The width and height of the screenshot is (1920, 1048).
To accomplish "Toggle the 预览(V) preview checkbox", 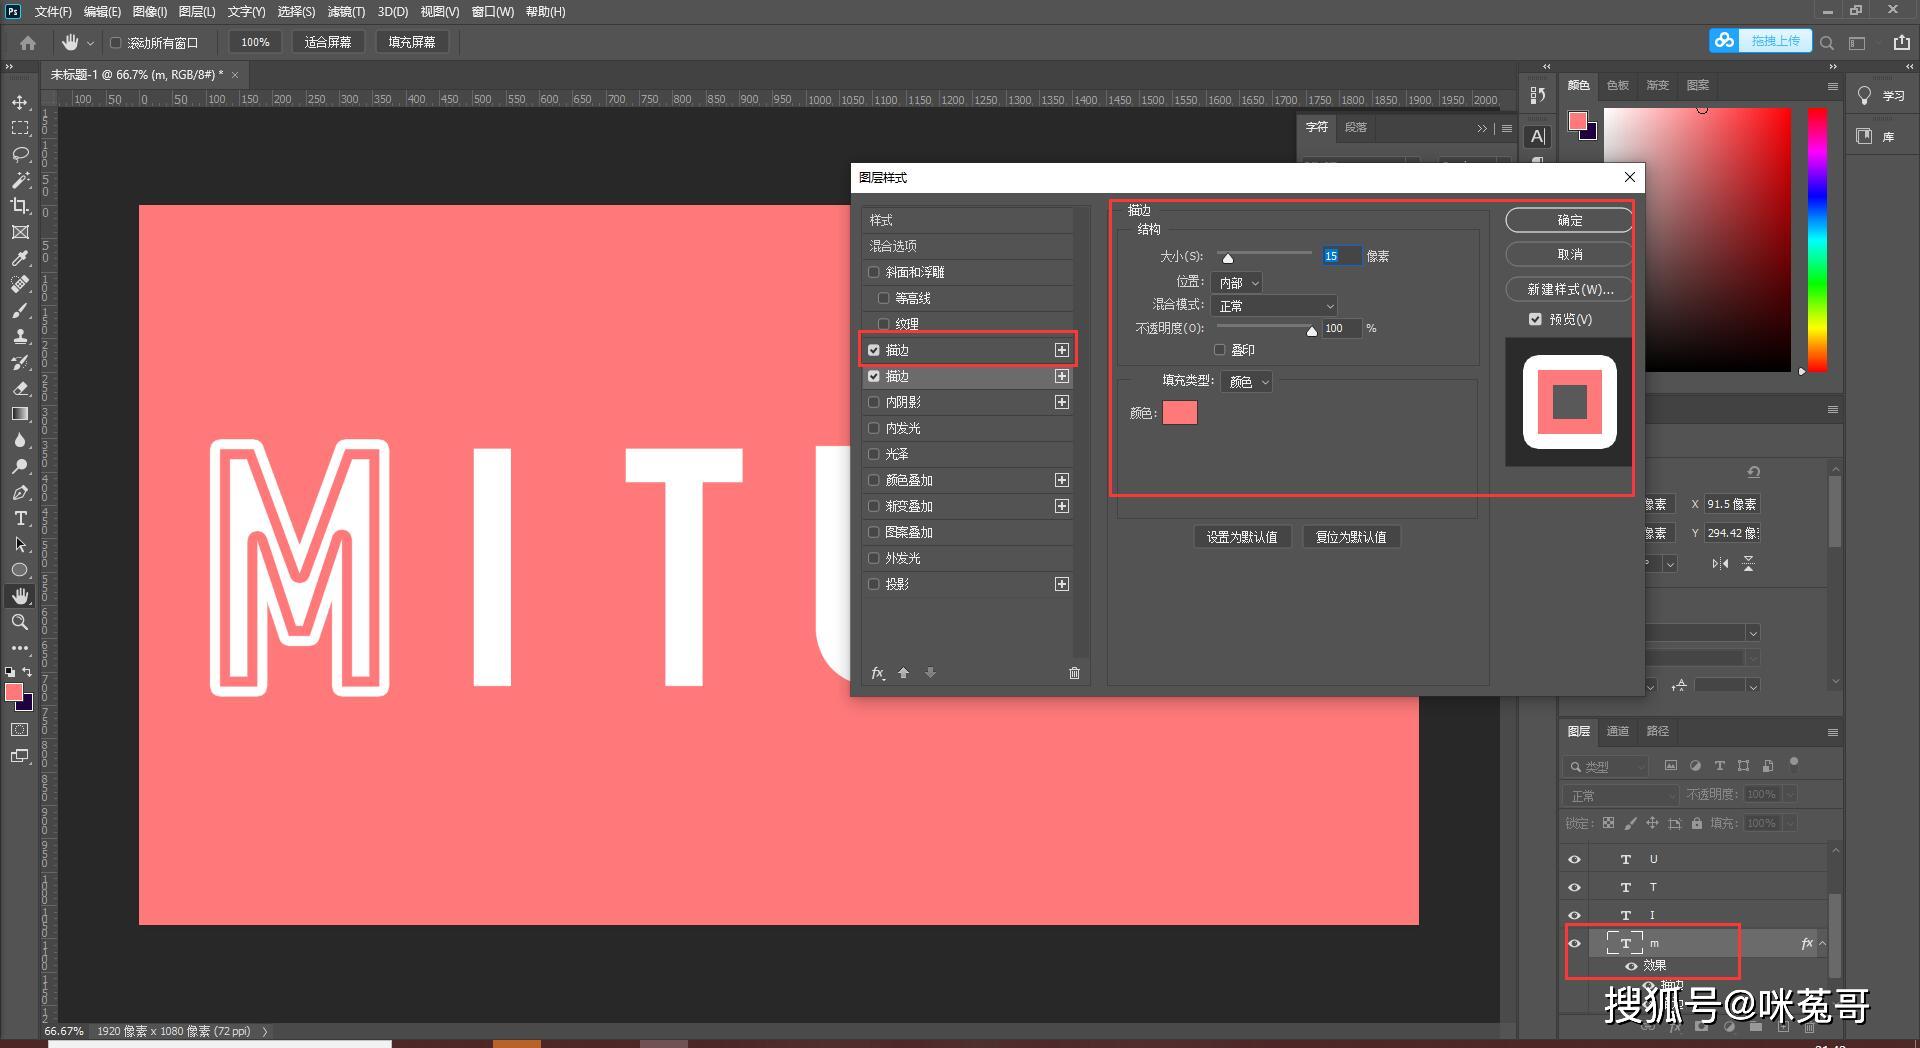I will tap(1535, 319).
